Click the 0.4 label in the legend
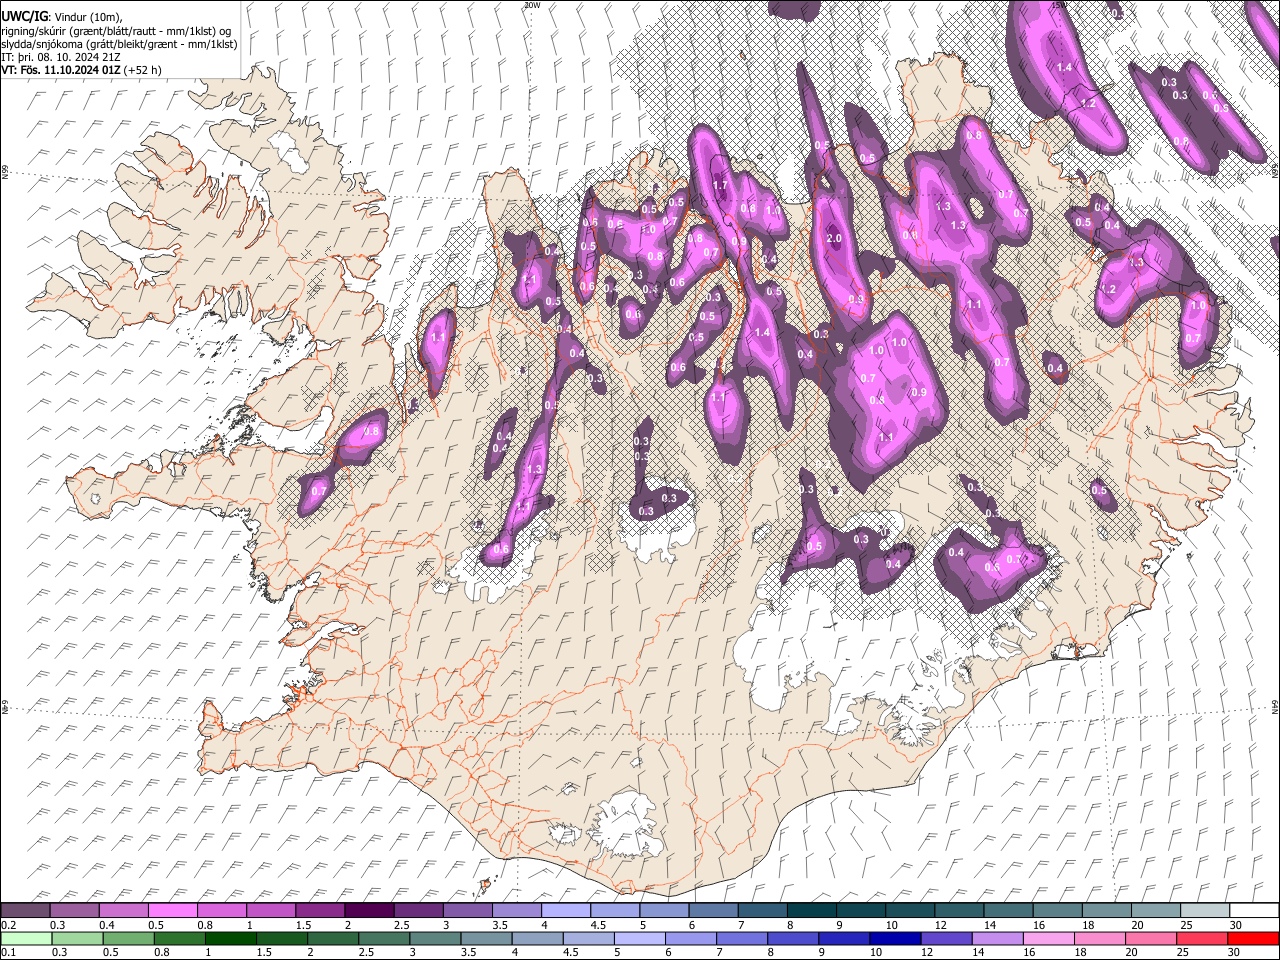Image resolution: width=1280 pixels, height=960 pixels. tap(106, 925)
